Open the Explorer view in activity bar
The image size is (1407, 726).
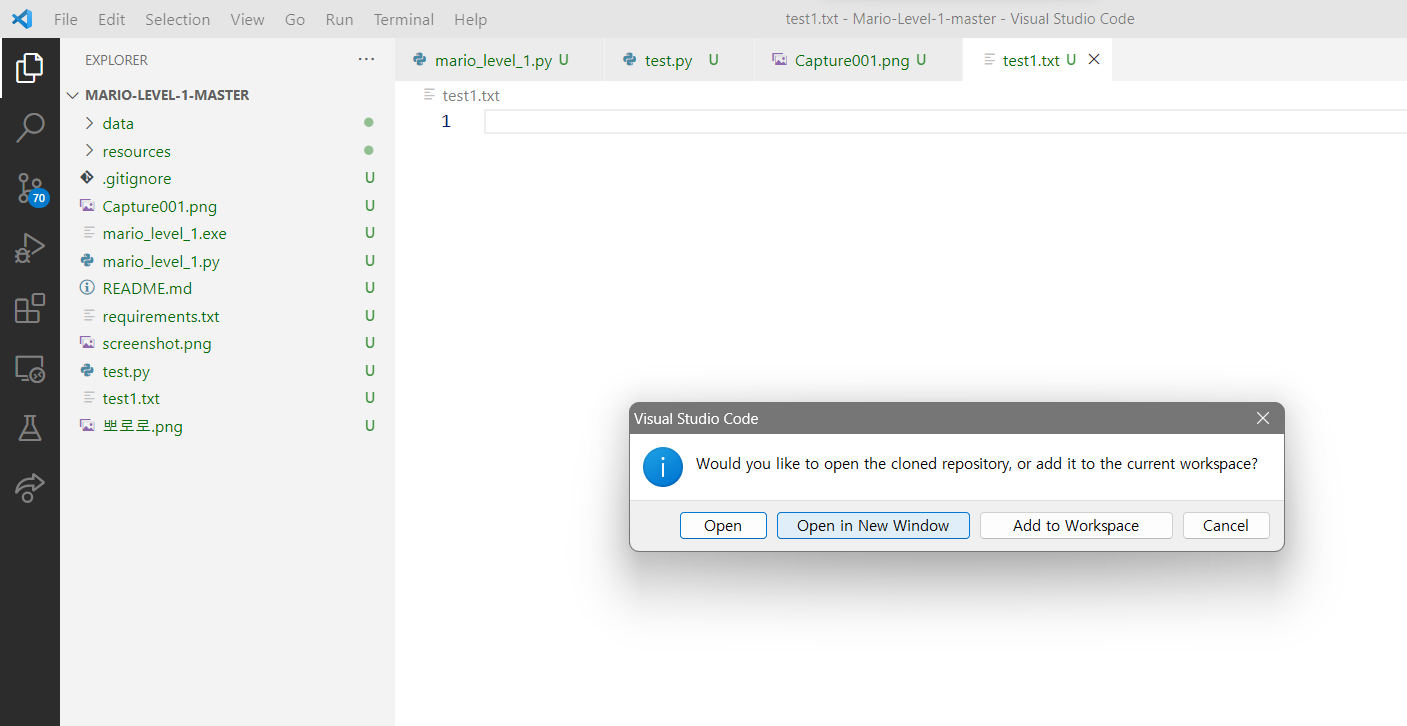(x=30, y=68)
